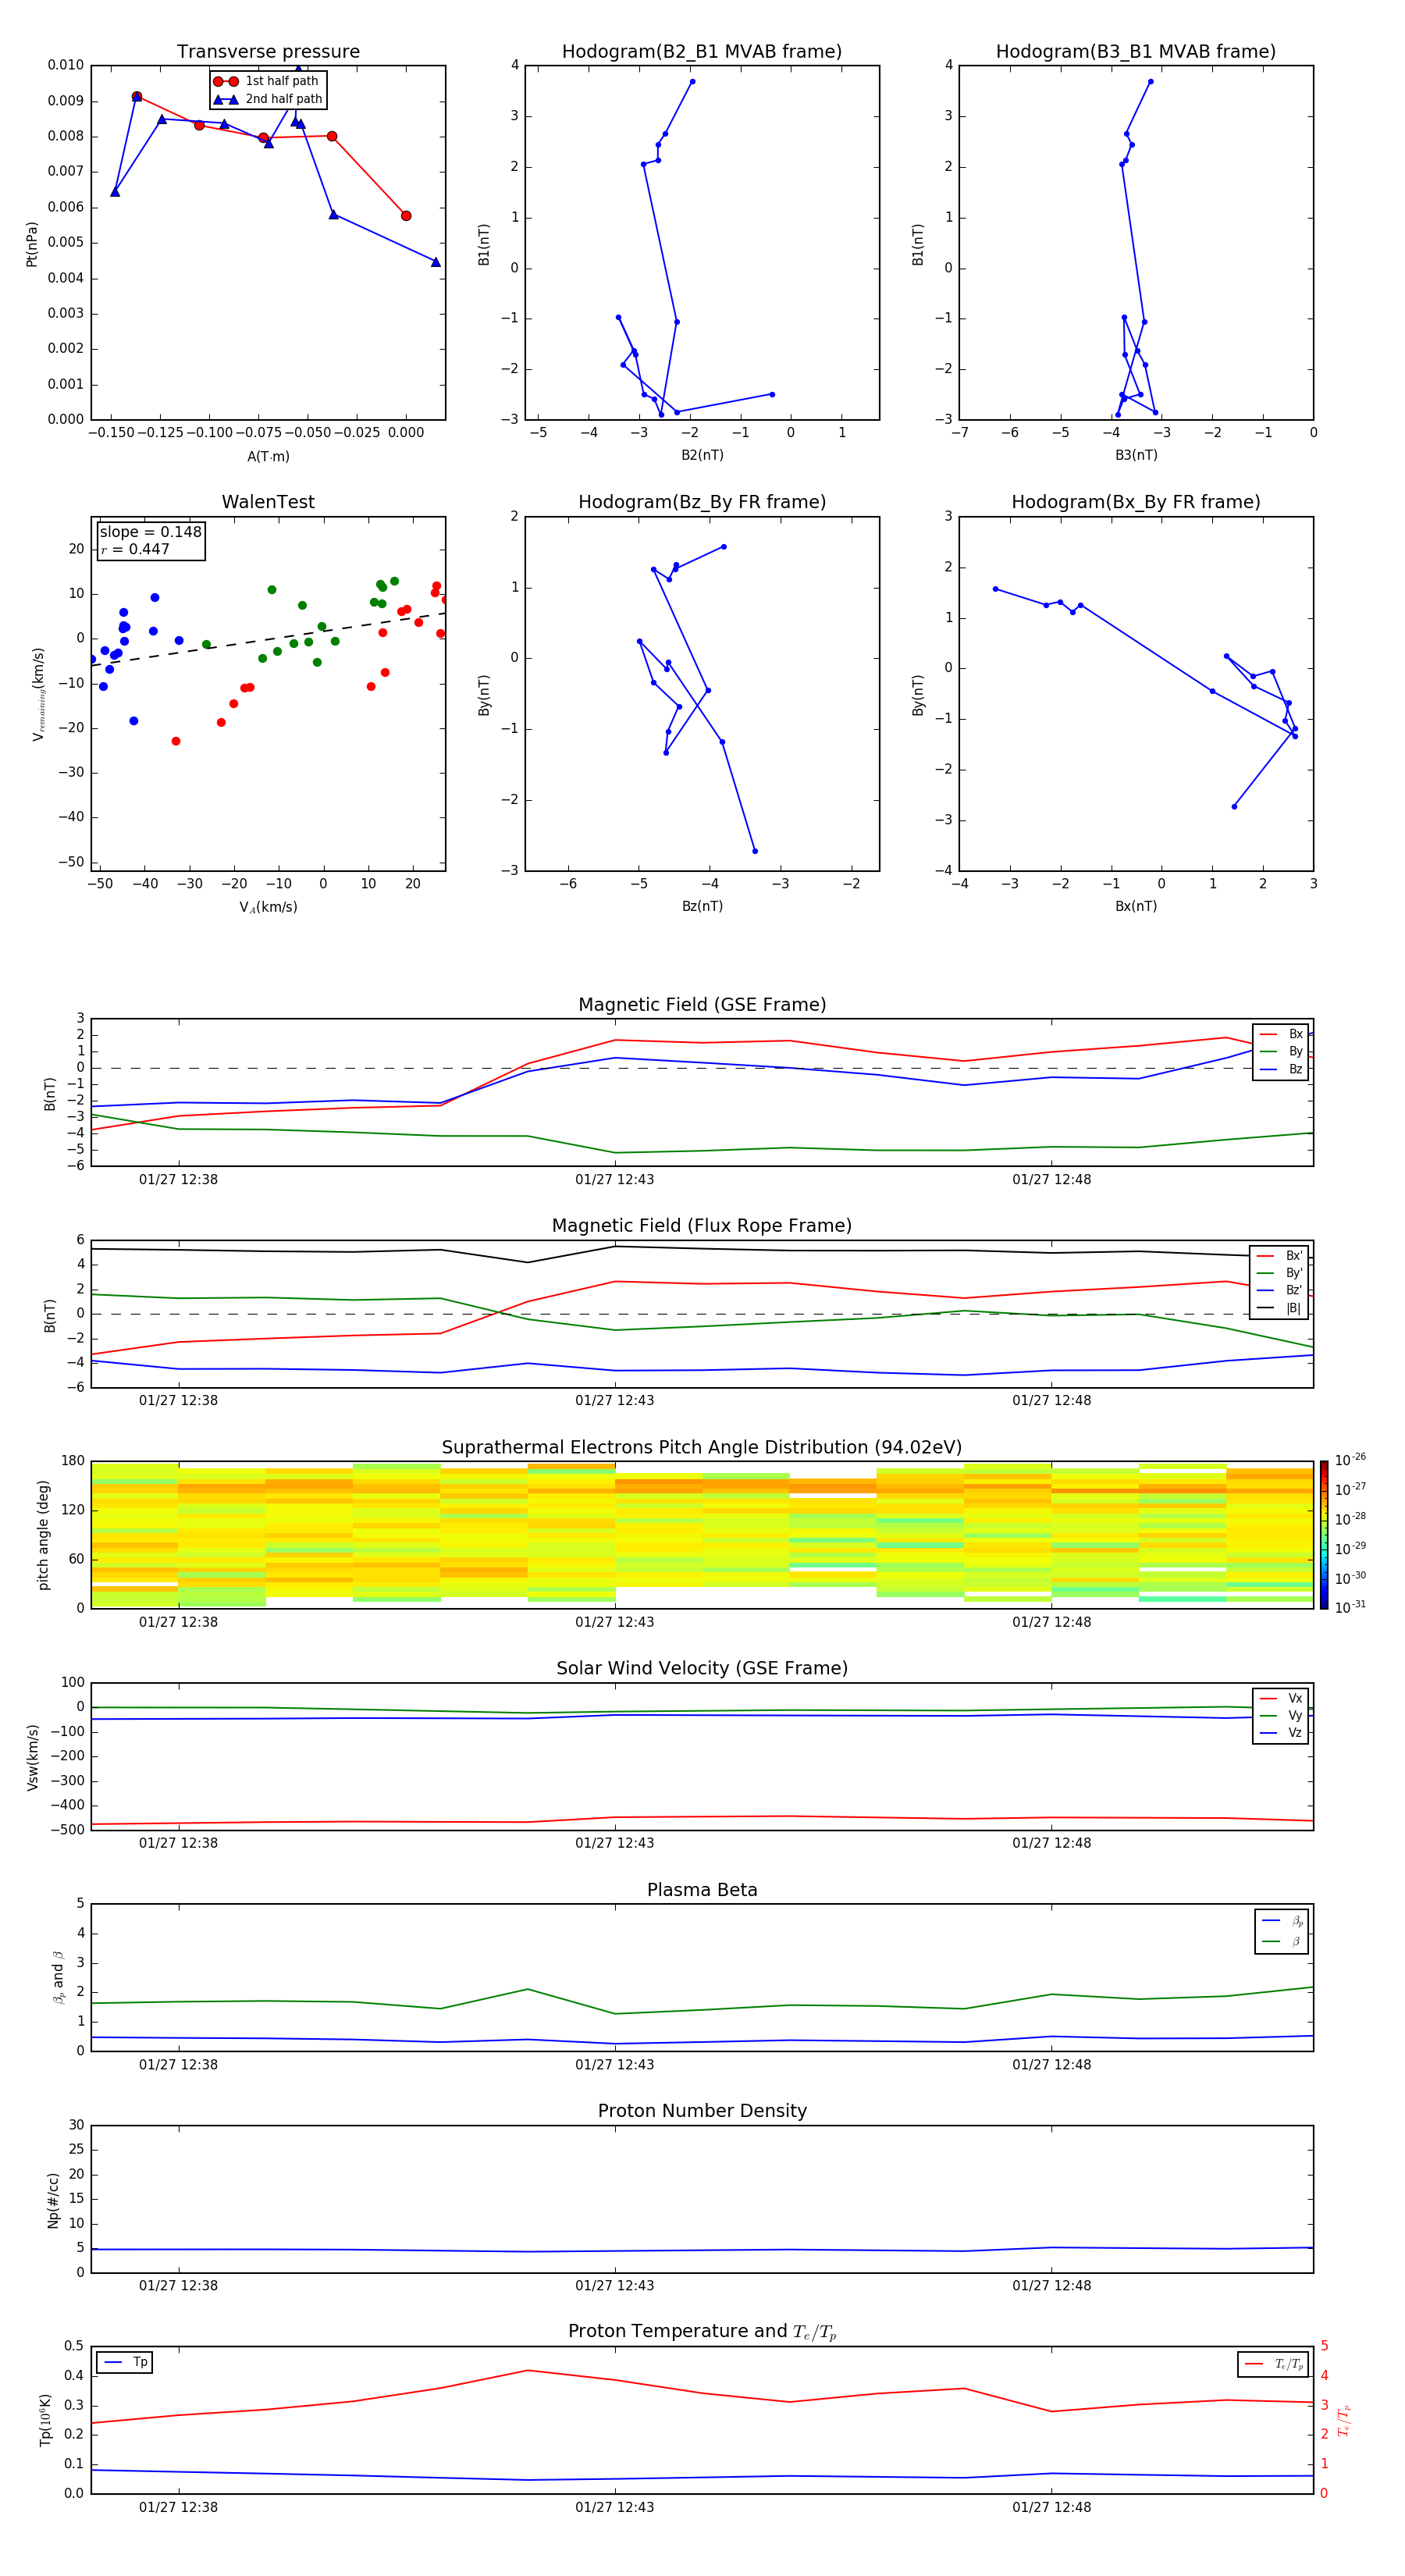Select the "βp" entry in Plasma Beta legend
The image size is (1405, 2576).
click(1282, 1921)
